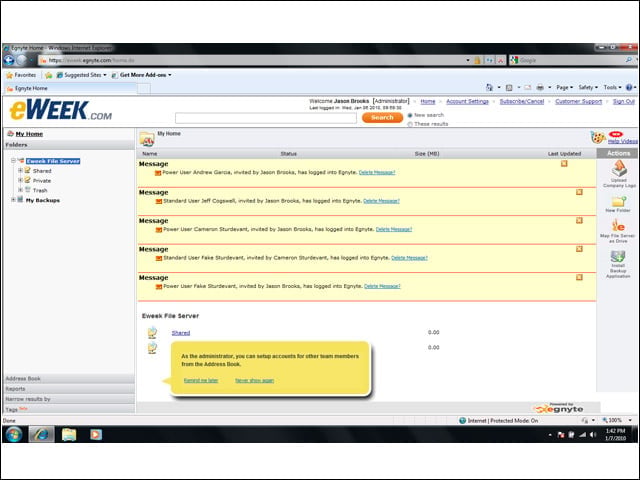Image resolution: width=640 pixels, height=480 pixels.
Task: Select the New search radio button
Action: click(410, 116)
